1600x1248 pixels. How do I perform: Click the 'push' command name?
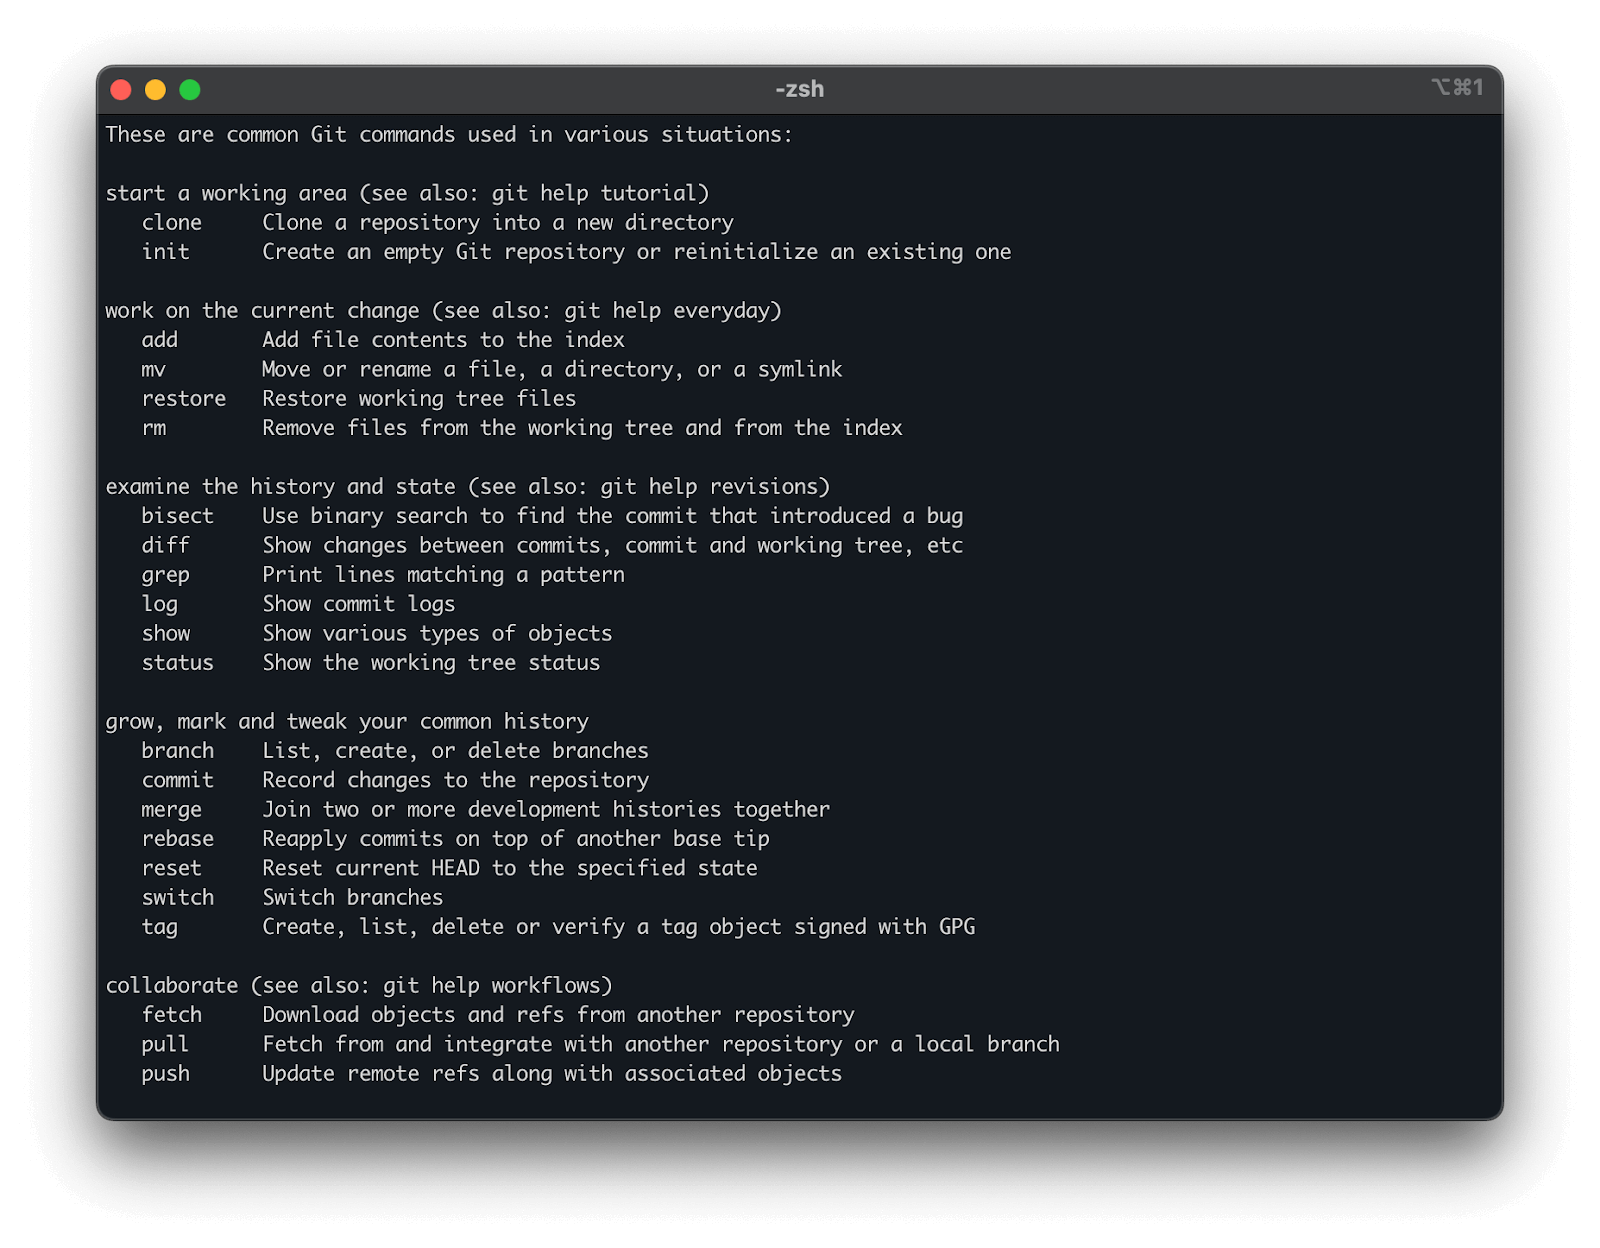click(165, 1074)
